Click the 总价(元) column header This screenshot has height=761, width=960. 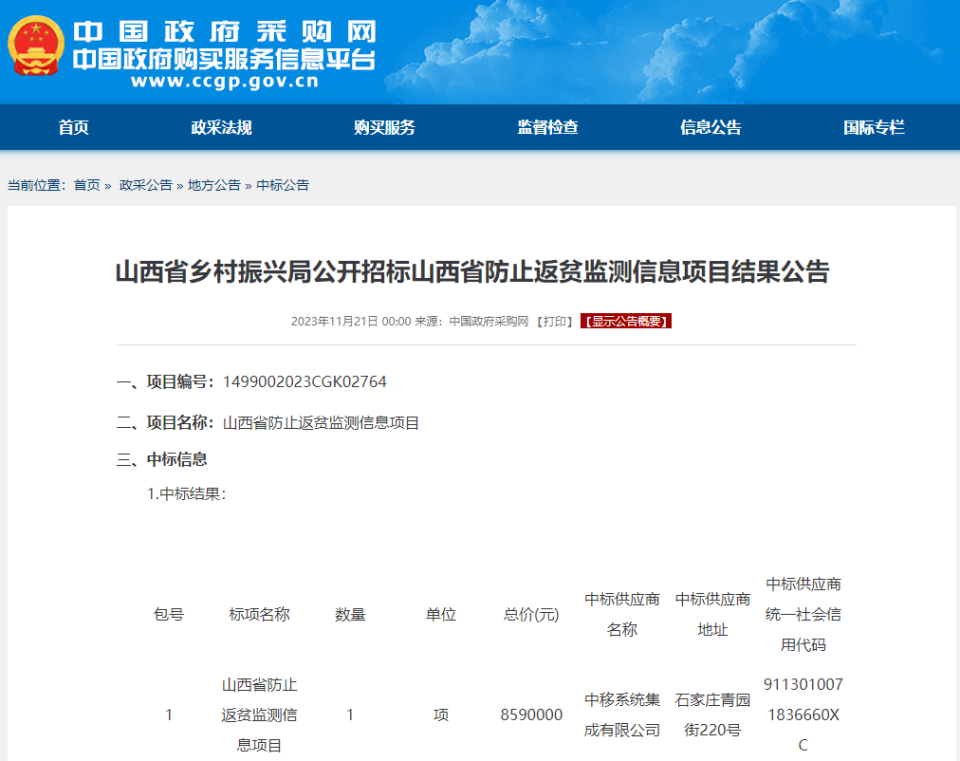(531, 614)
